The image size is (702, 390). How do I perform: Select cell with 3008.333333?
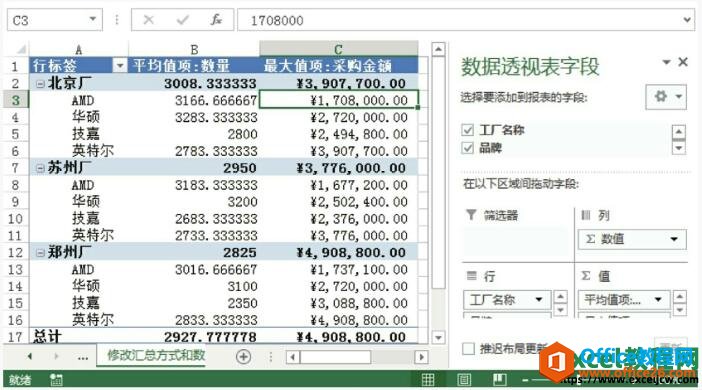194,83
